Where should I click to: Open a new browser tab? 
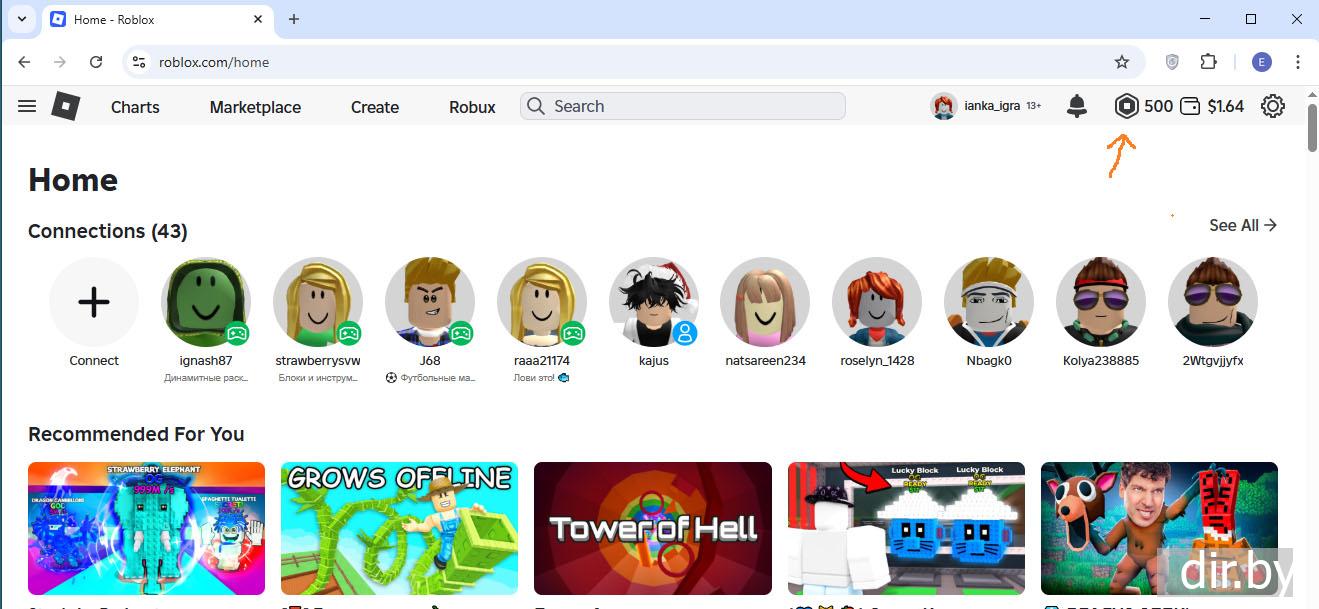pyautogui.click(x=294, y=19)
